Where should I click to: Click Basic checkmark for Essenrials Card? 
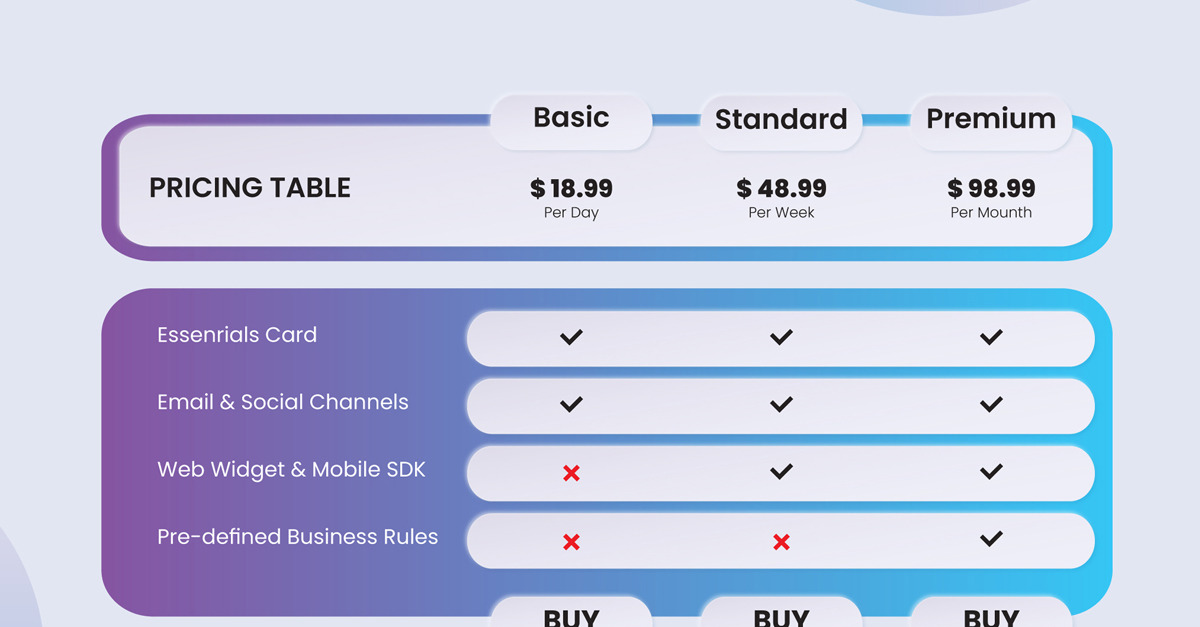click(x=571, y=337)
